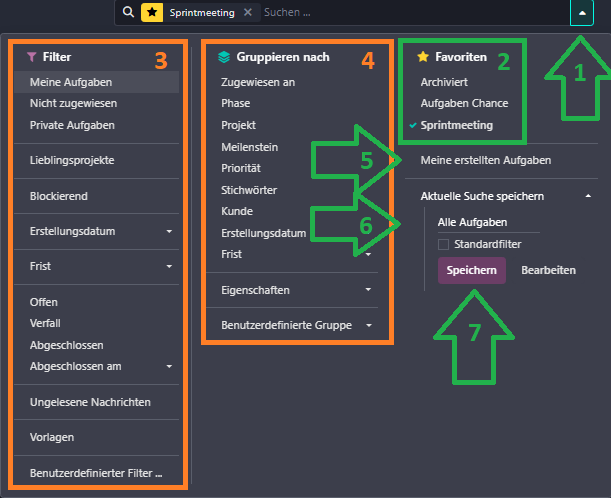This screenshot has width=611, height=501.
Task: Collapse the search options dropdown toggle
Action: (582, 13)
